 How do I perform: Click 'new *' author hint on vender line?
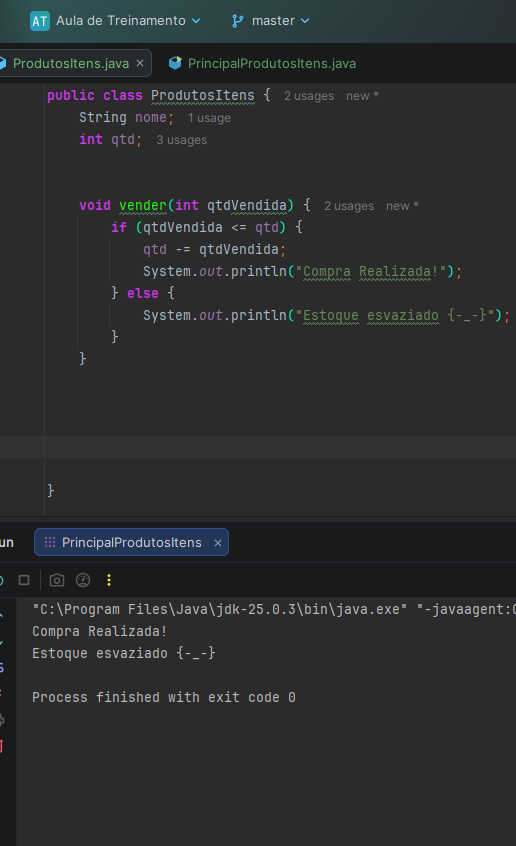[402, 206]
